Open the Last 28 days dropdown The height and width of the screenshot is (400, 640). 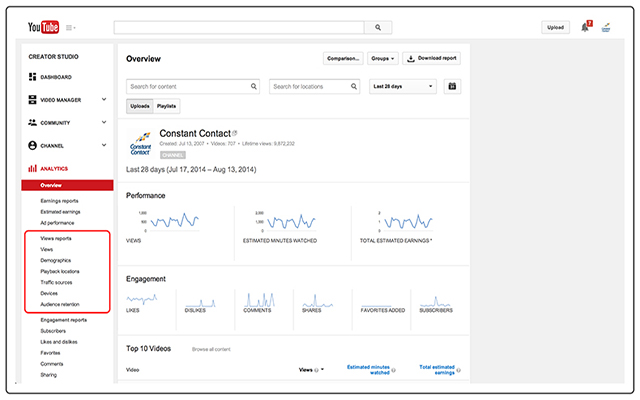click(403, 87)
